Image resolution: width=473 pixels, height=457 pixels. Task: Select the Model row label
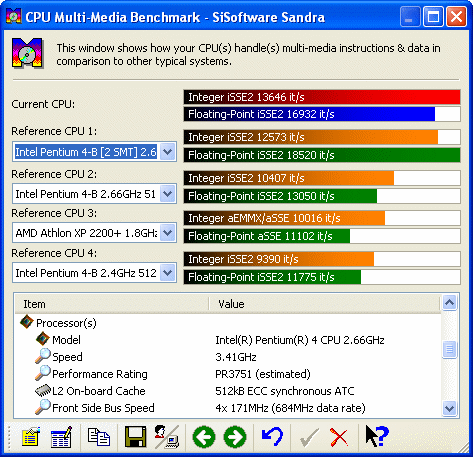coord(66,340)
